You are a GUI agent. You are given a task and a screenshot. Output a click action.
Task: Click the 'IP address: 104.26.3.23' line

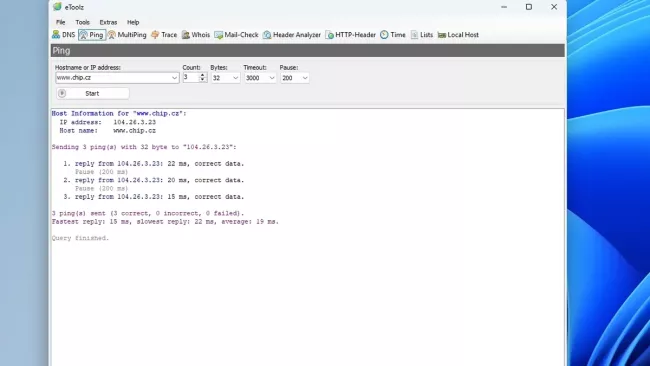108,122
